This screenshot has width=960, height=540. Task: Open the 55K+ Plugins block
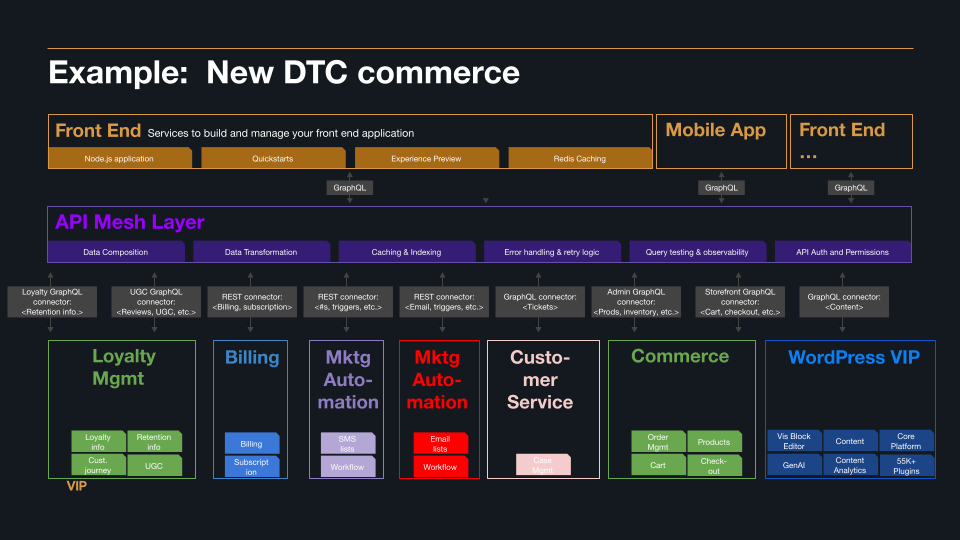coord(907,465)
